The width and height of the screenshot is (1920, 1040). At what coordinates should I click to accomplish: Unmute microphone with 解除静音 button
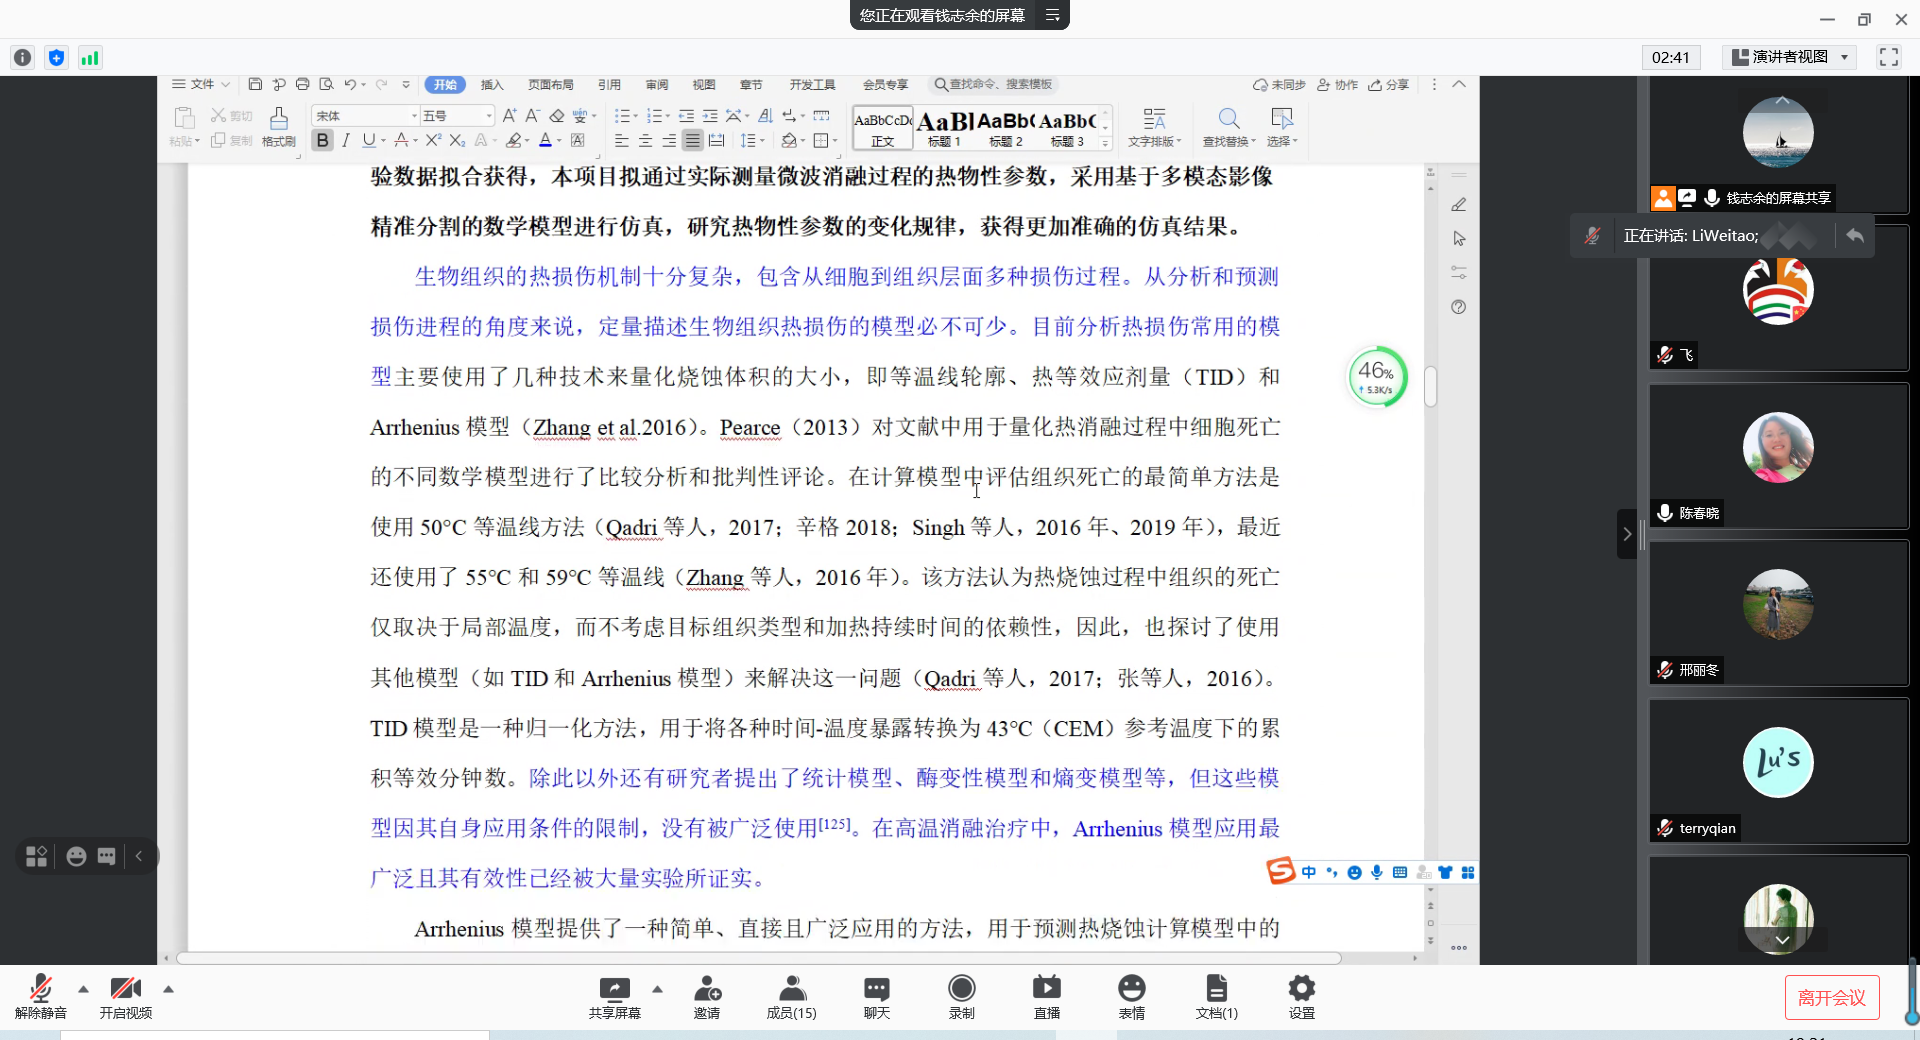(x=40, y=995)
